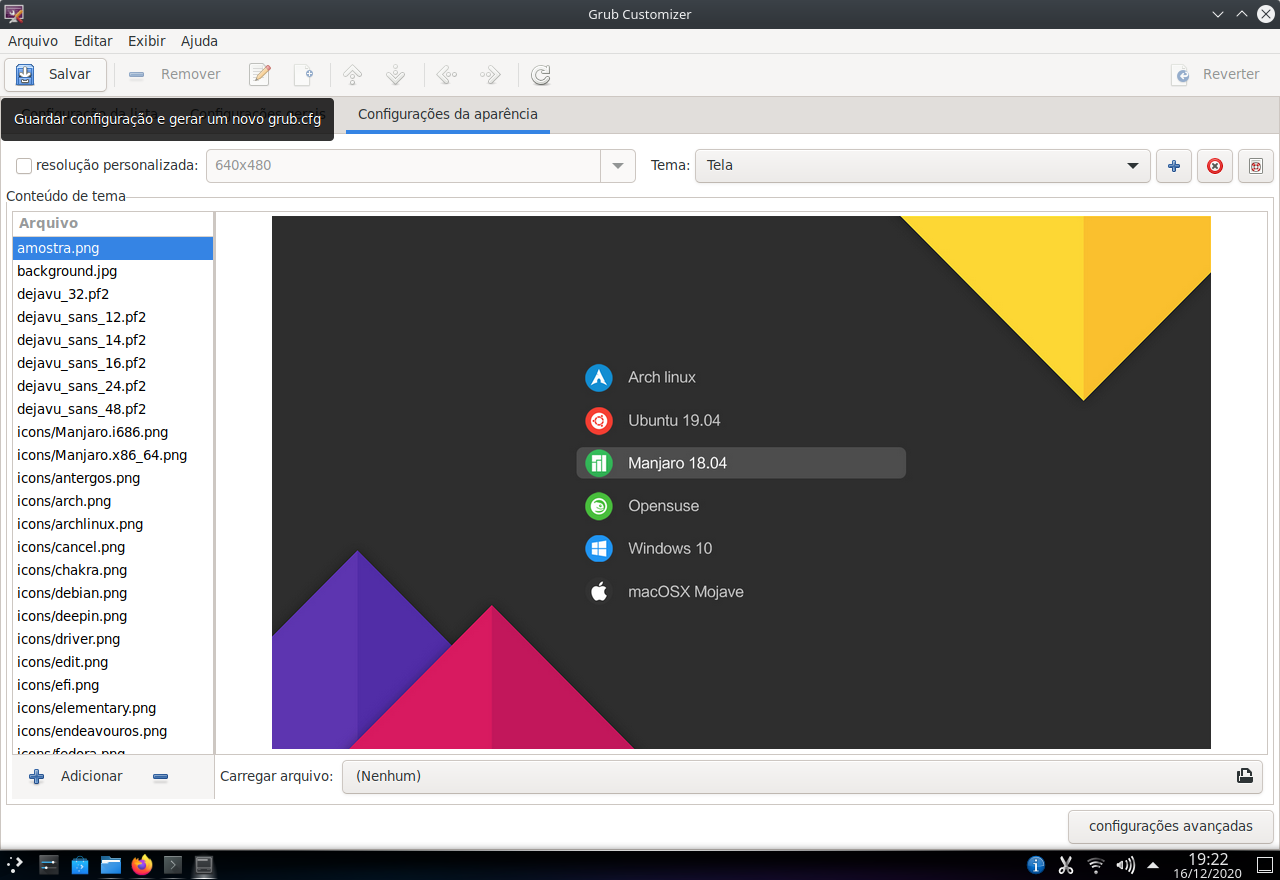
Task: Move the selected entry down
Action: 395,74
